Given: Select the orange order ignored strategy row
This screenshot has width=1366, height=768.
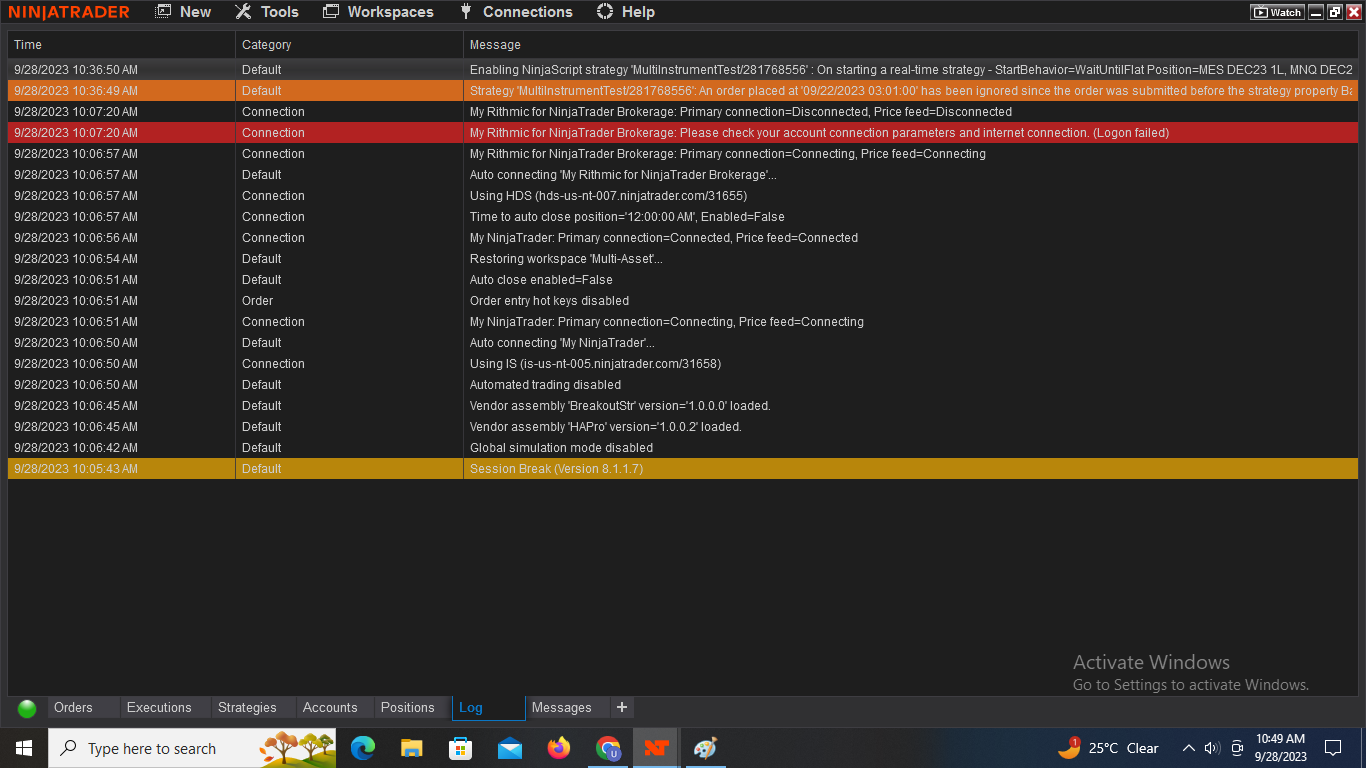Looking at the screenshot, I should (x=683, y=91).
